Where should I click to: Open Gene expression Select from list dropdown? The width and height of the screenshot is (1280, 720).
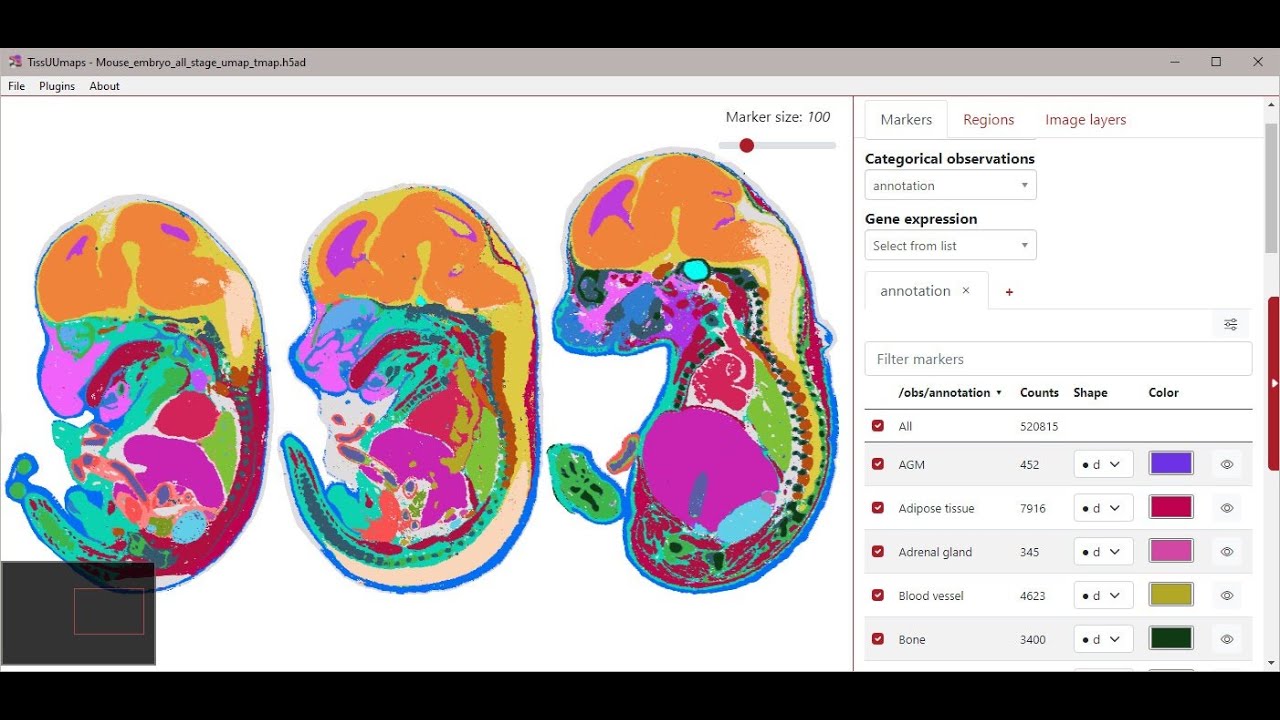pyautogui.click(x=950, y=245)
